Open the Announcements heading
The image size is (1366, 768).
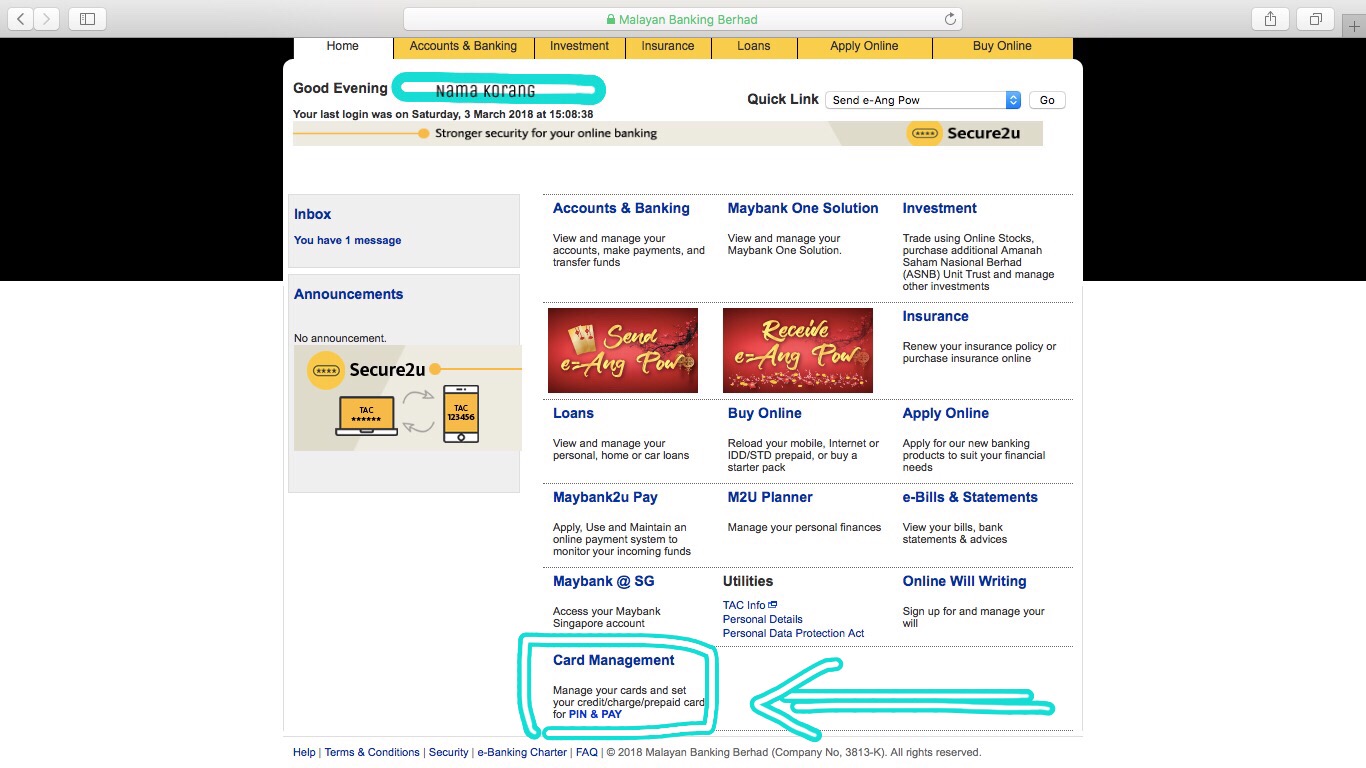(x=348, y=294)
